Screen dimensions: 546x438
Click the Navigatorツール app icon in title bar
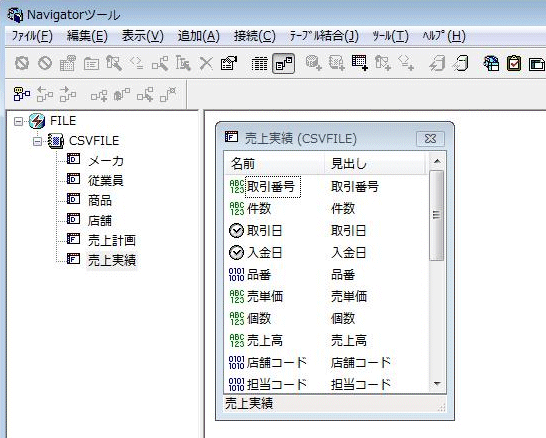point(16,15)
